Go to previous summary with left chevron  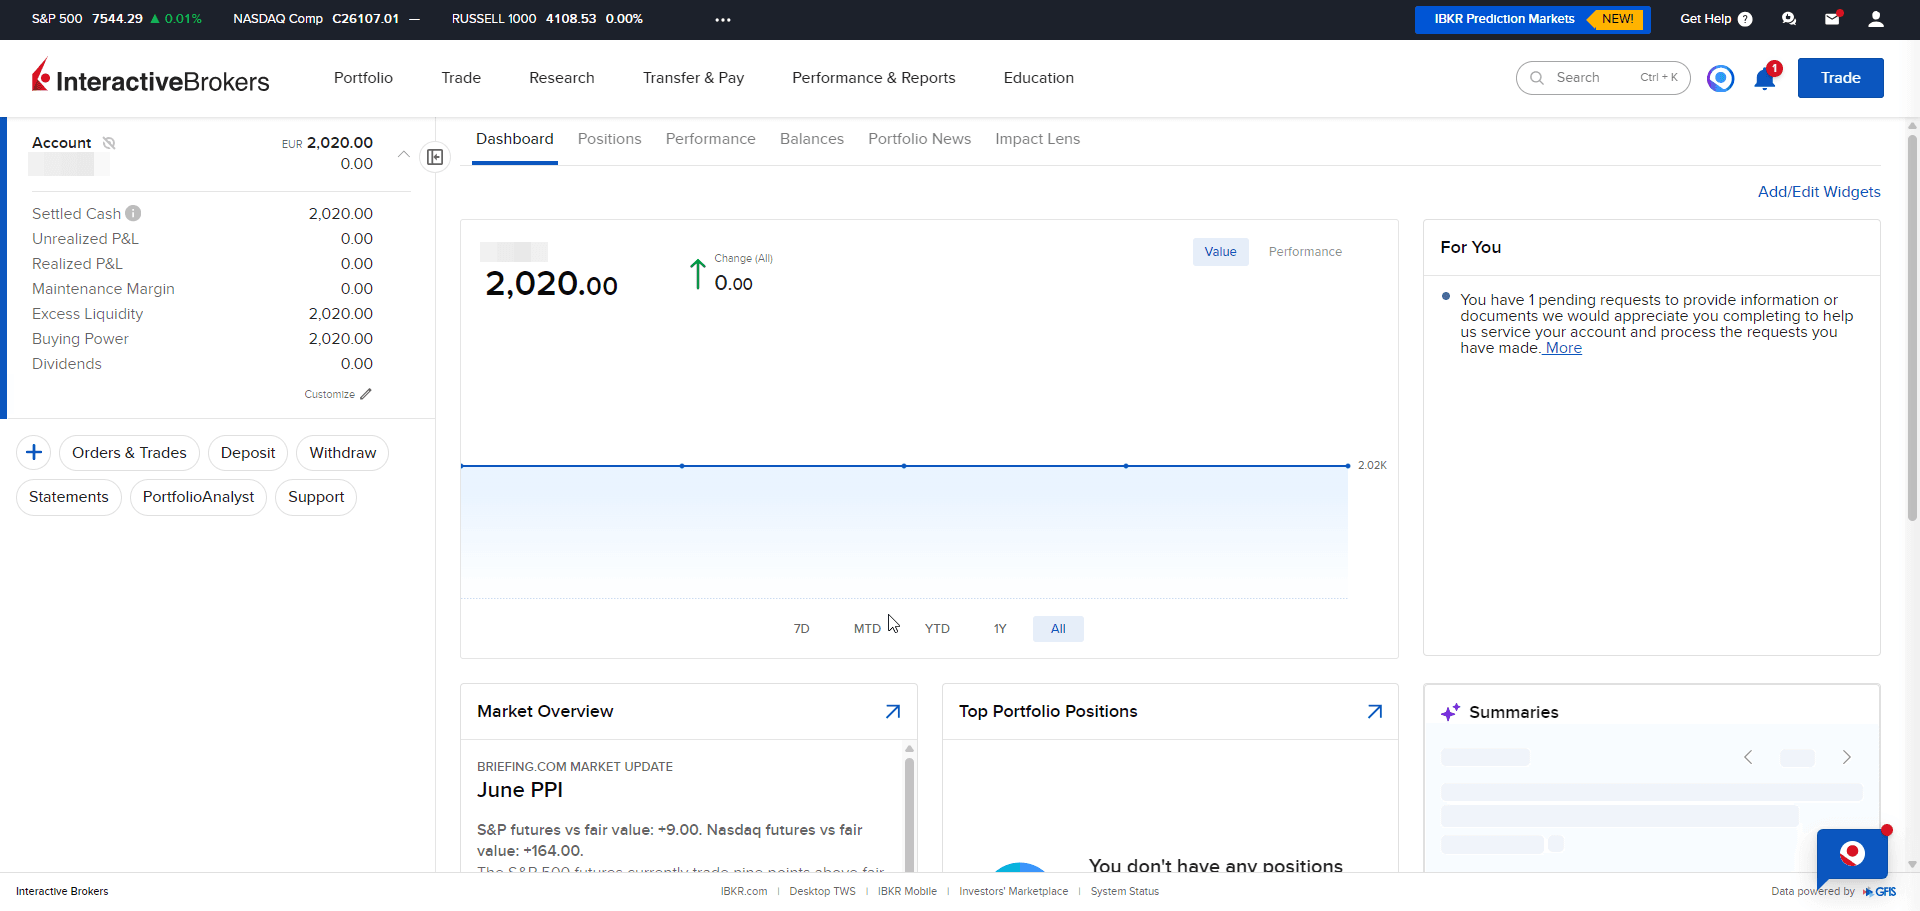(1748, 757)
